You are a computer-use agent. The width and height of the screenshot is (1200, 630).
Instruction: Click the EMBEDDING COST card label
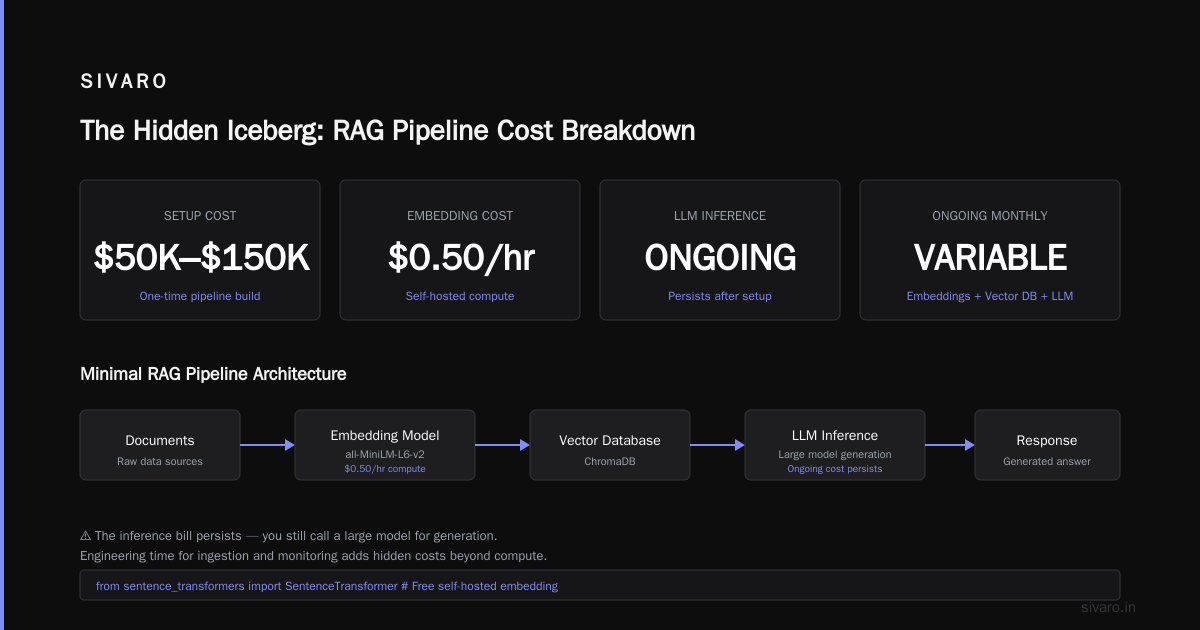point(460,216)
